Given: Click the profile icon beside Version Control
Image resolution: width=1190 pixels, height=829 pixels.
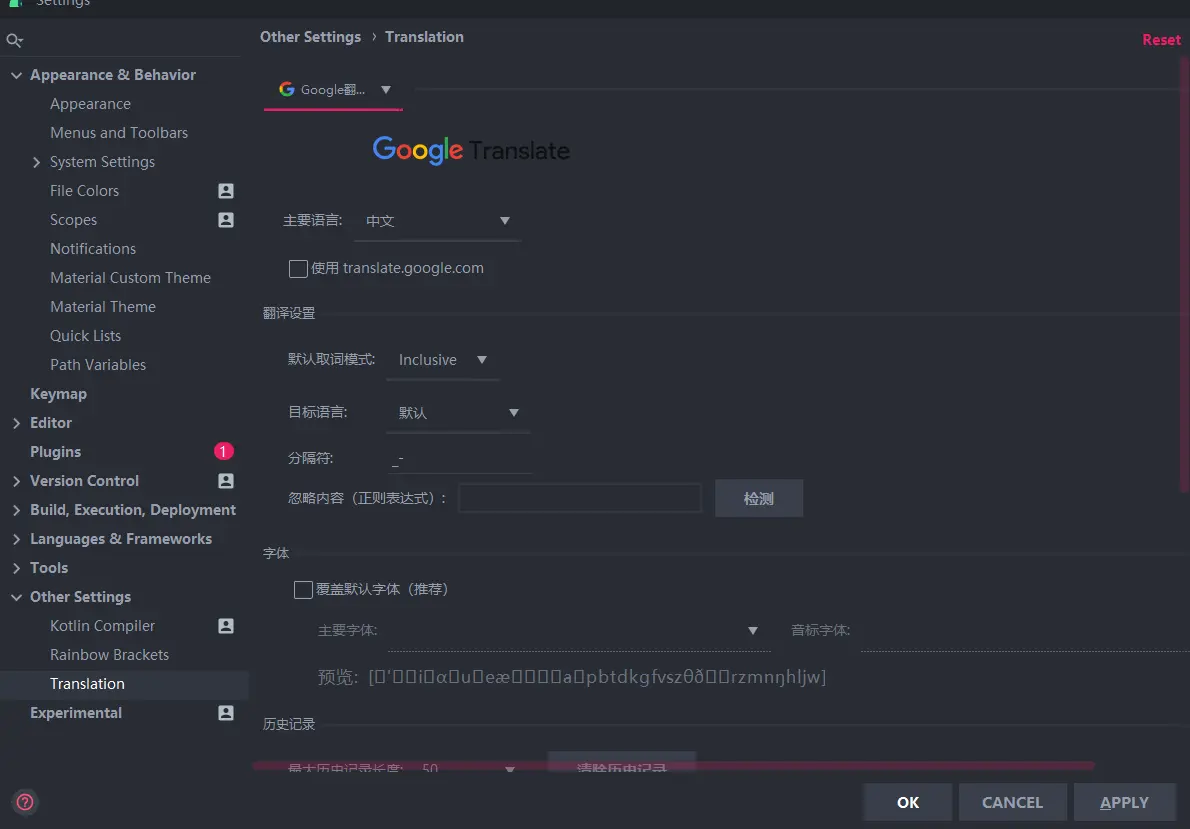Looking at the screenshot, I should 226,481.
